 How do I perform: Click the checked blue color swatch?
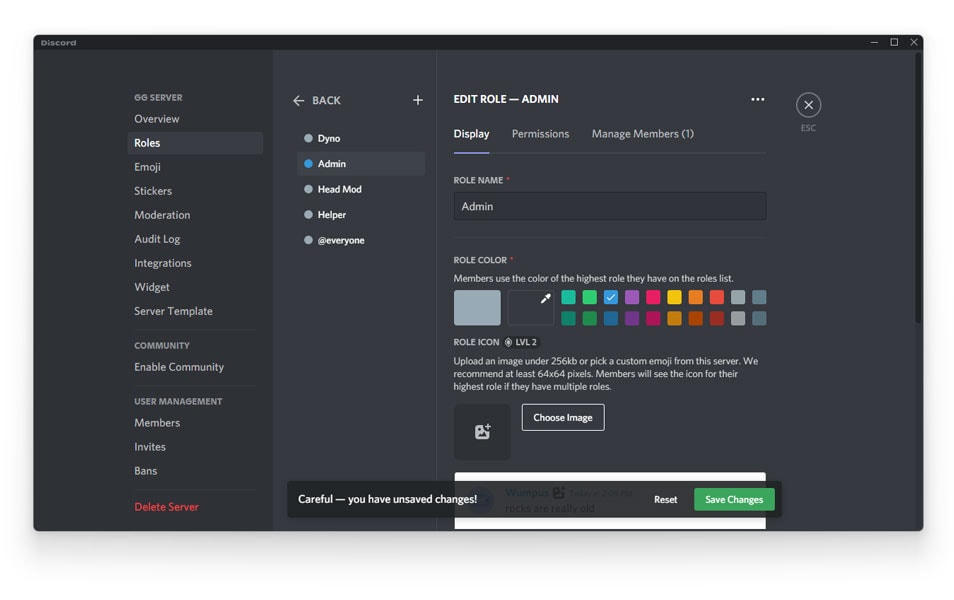point(611,297)
